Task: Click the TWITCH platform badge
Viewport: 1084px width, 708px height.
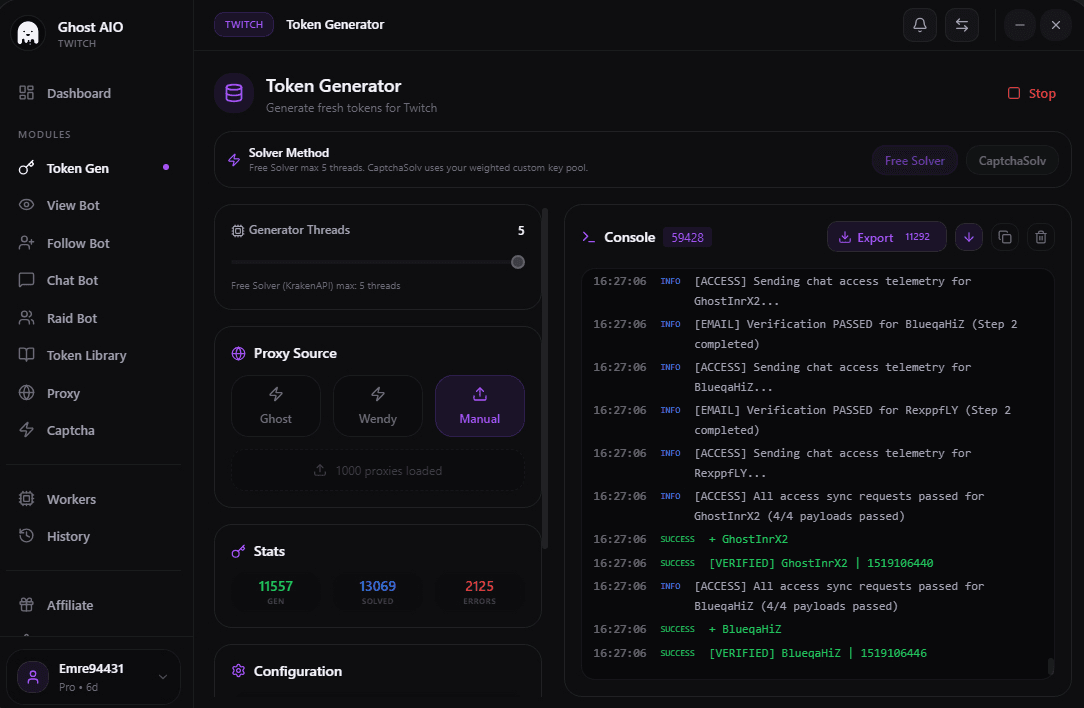Action: [243, 24]
